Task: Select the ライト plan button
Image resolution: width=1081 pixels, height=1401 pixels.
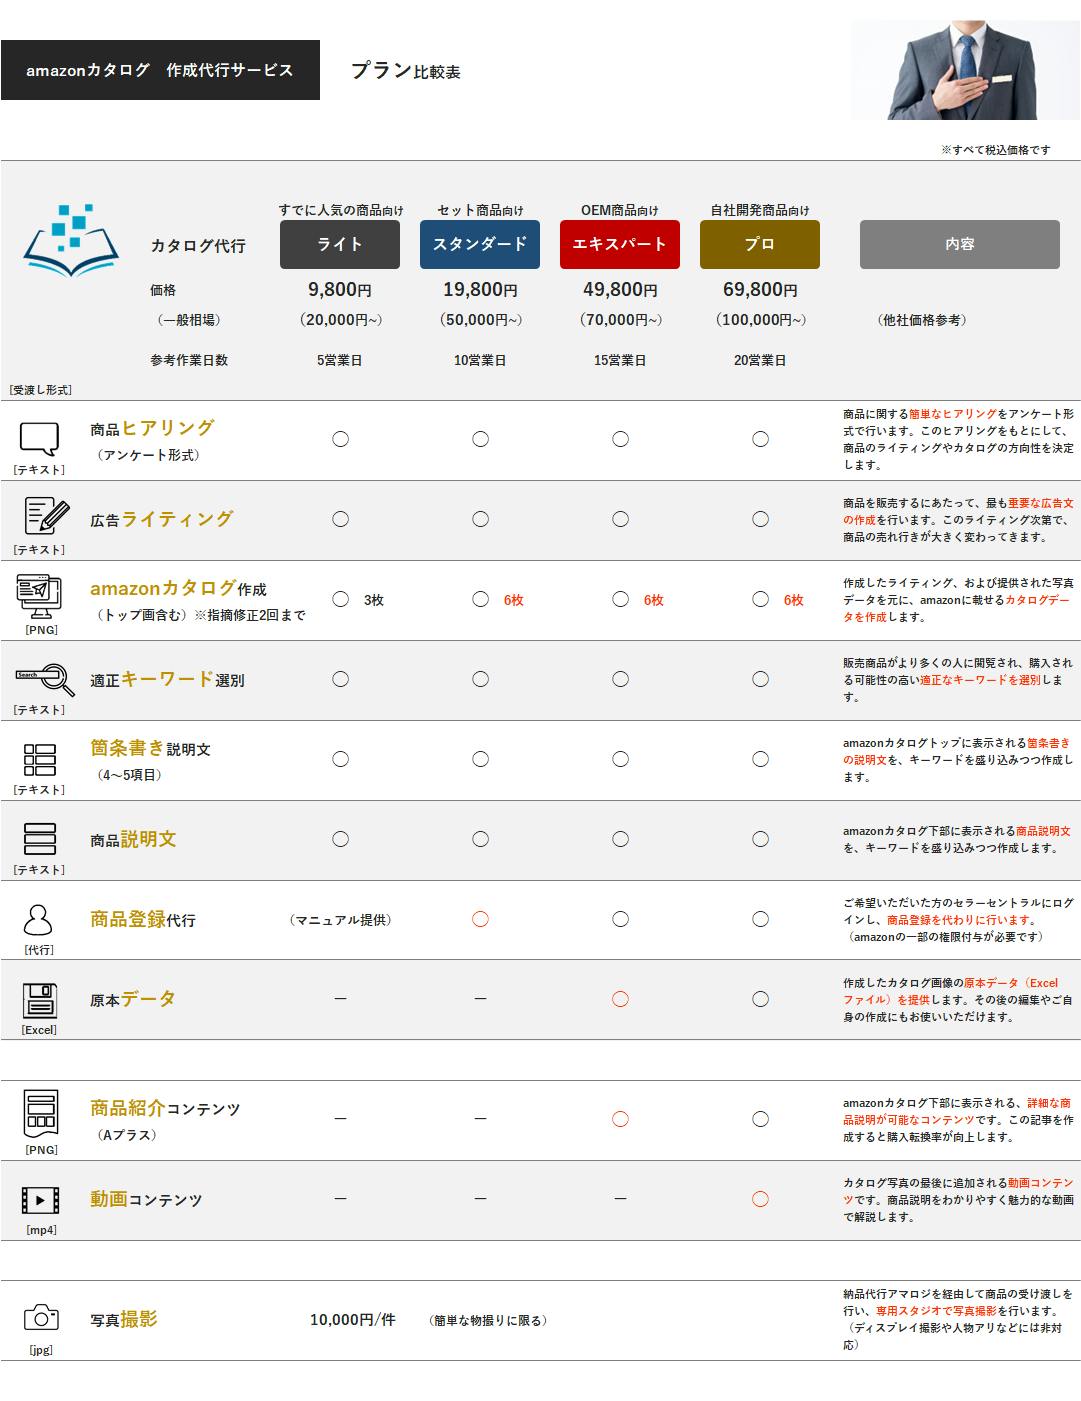Action: coord(340,245)
